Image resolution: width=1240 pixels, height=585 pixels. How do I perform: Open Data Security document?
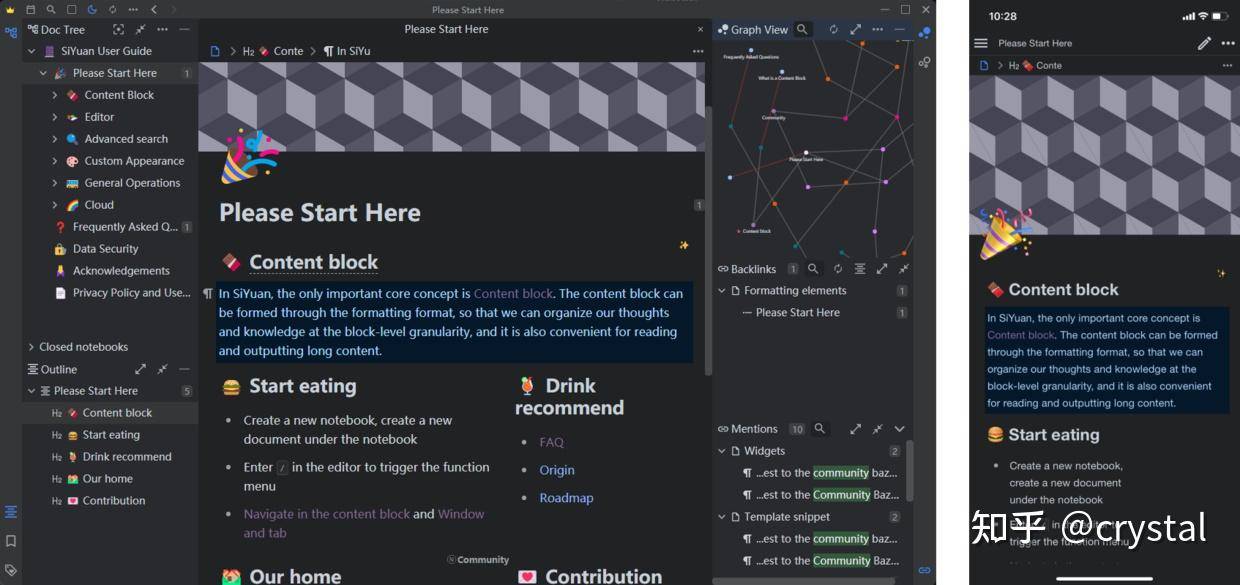pos(105,249)
